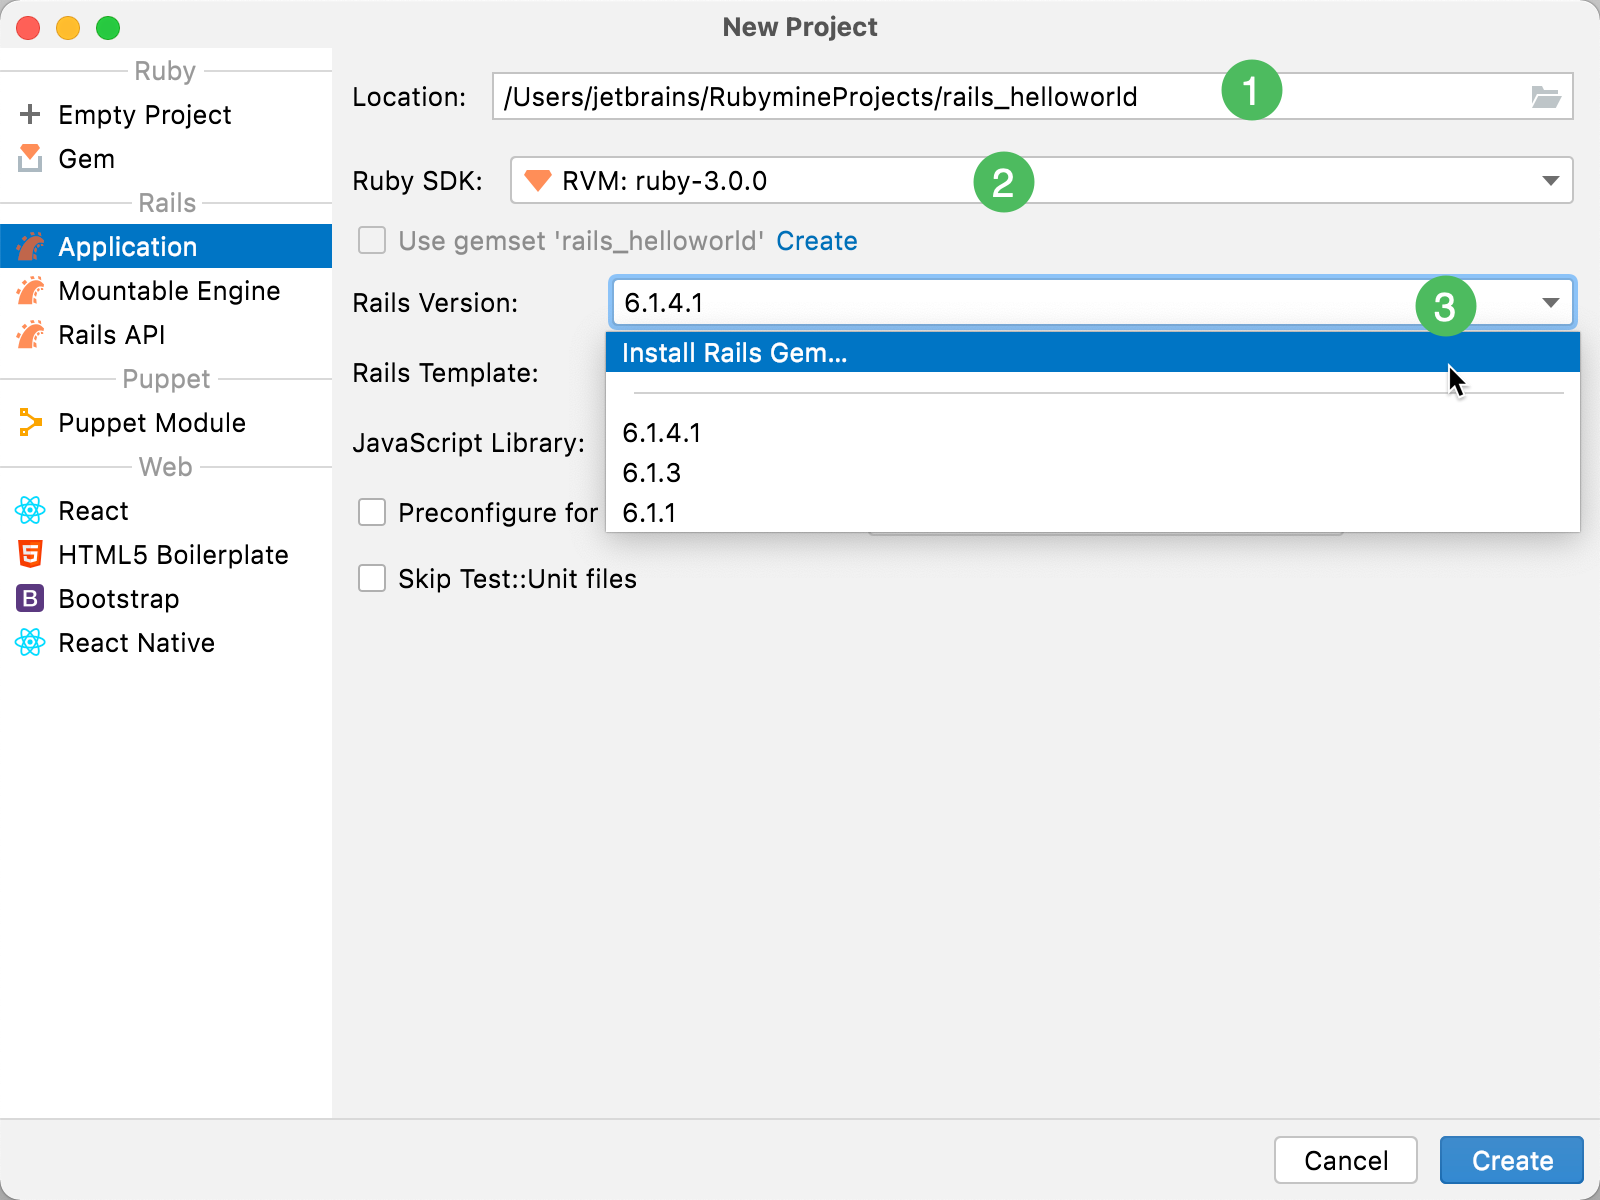The height and width of the screenshot is (1200, 1600).
Task: Click the Puppet Module icon
Action: point(30,422)
